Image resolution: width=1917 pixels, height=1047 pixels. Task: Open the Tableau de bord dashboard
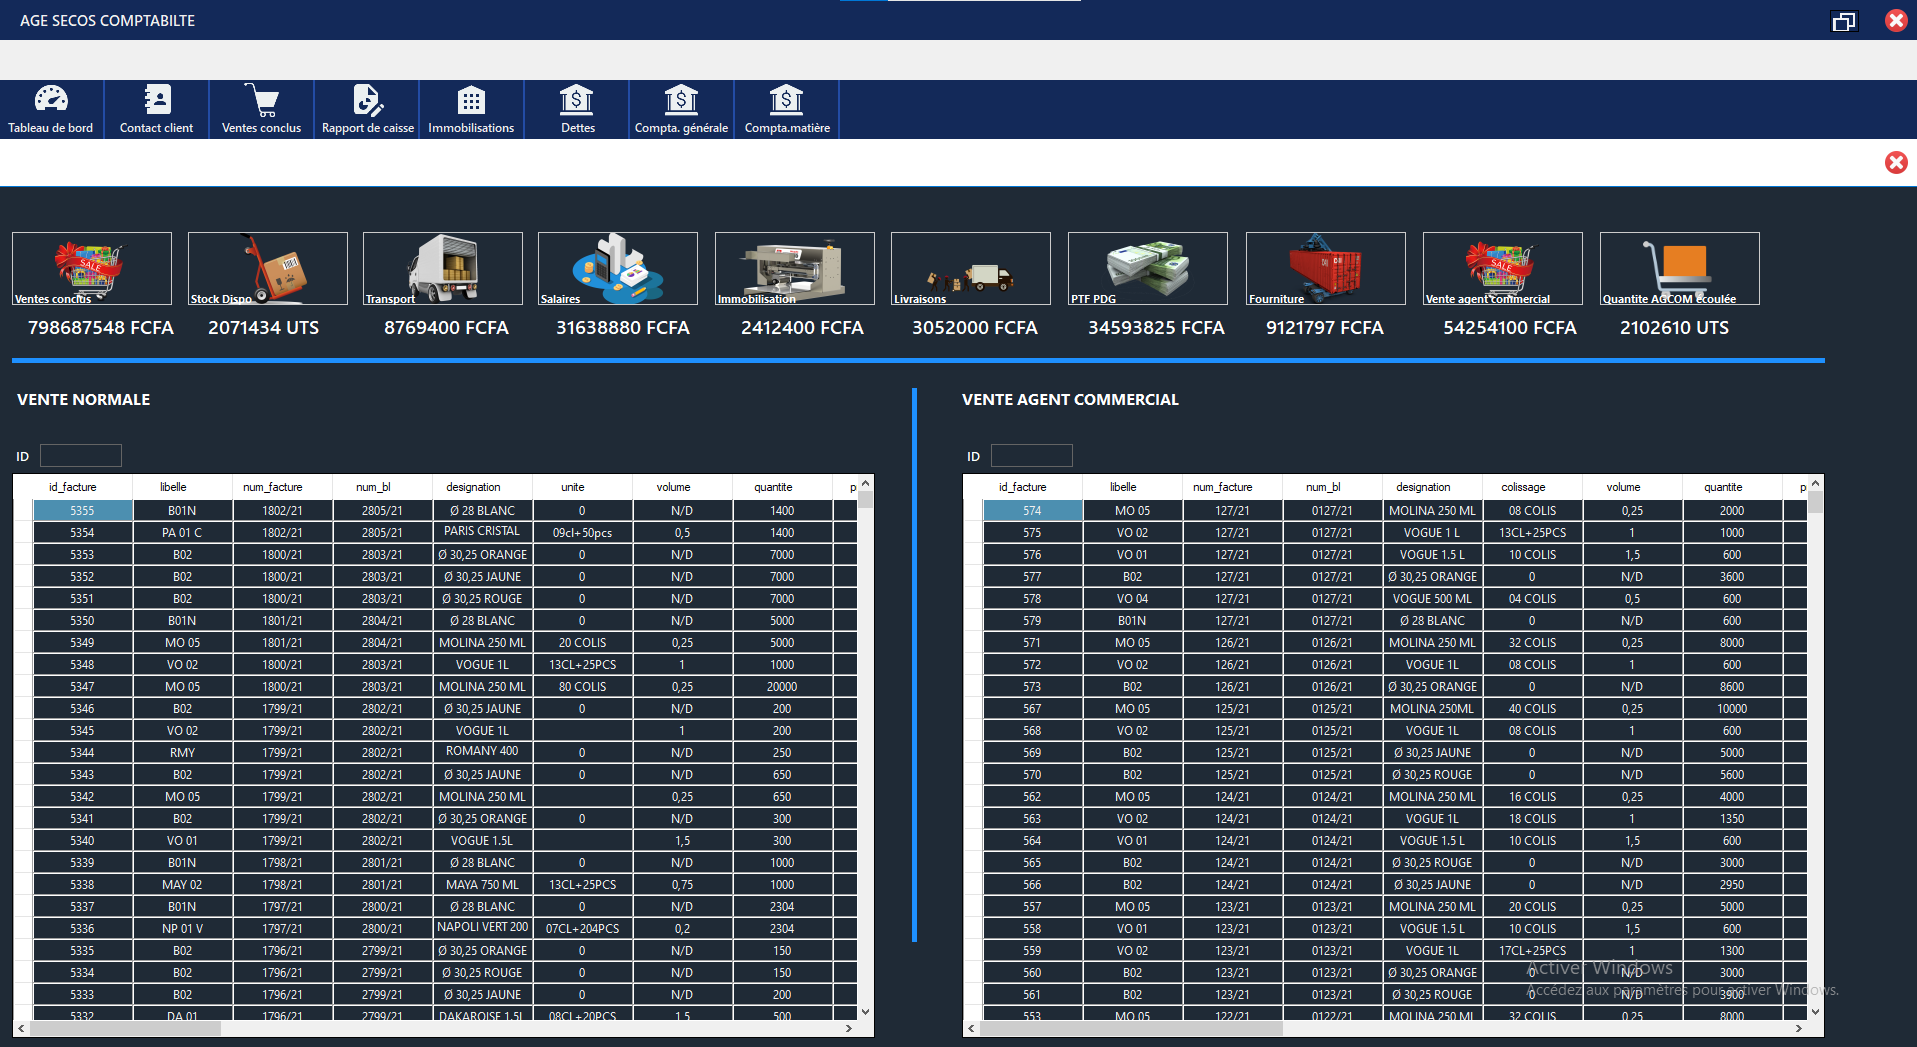click(51, 109)
